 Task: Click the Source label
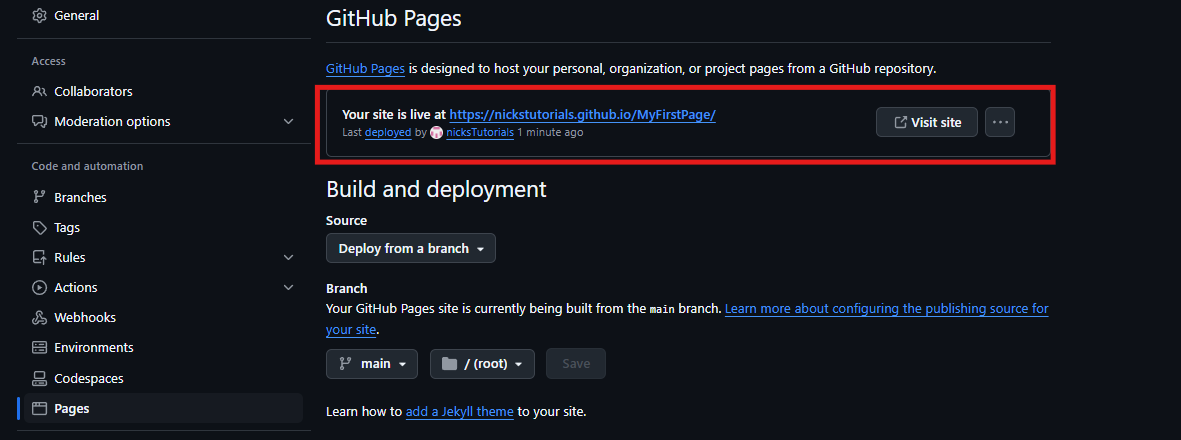[x=346, y=221]
